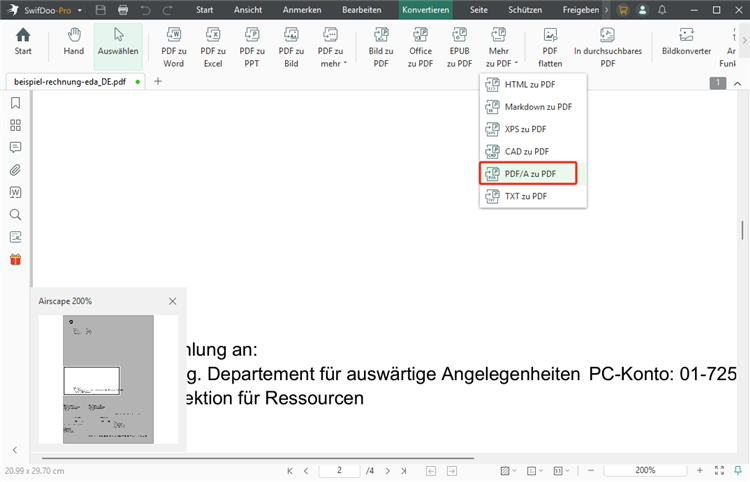Zoom out with minus button
The image size is (750, 482).
(591, 471)
